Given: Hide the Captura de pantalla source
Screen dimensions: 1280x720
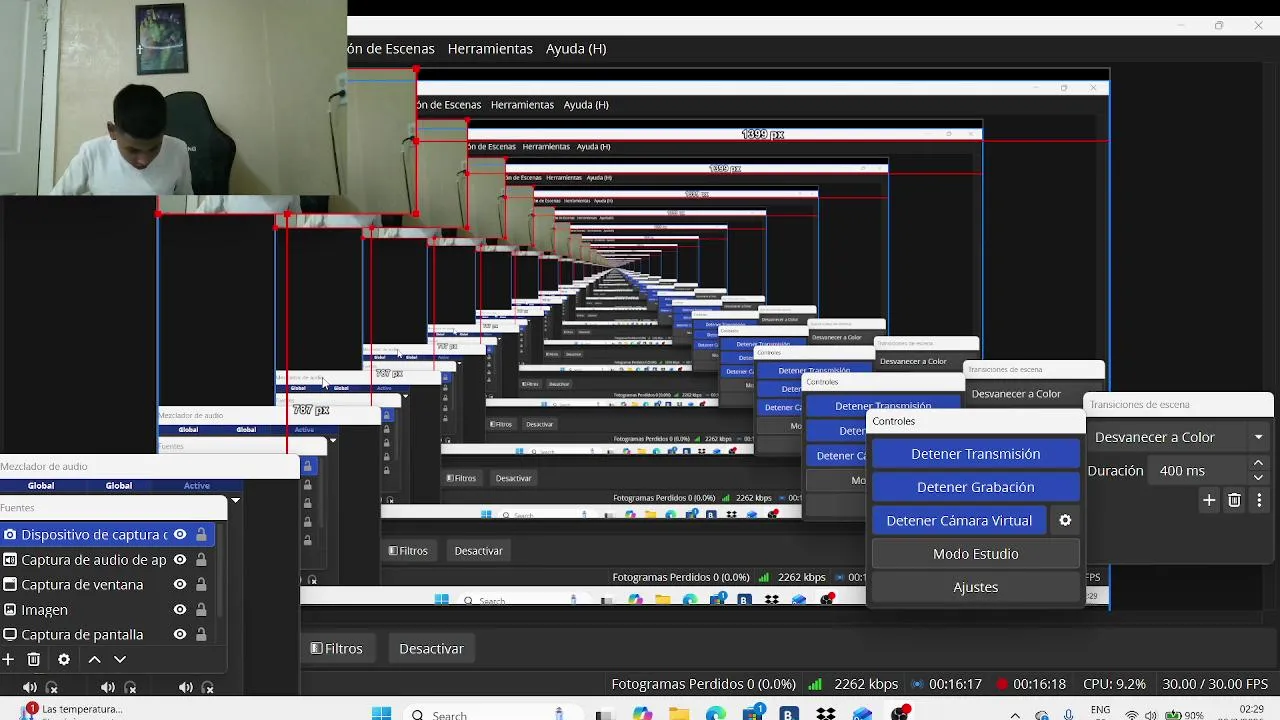Looking at the screenshot, I should pyautogui.click(x=180, y=635).
